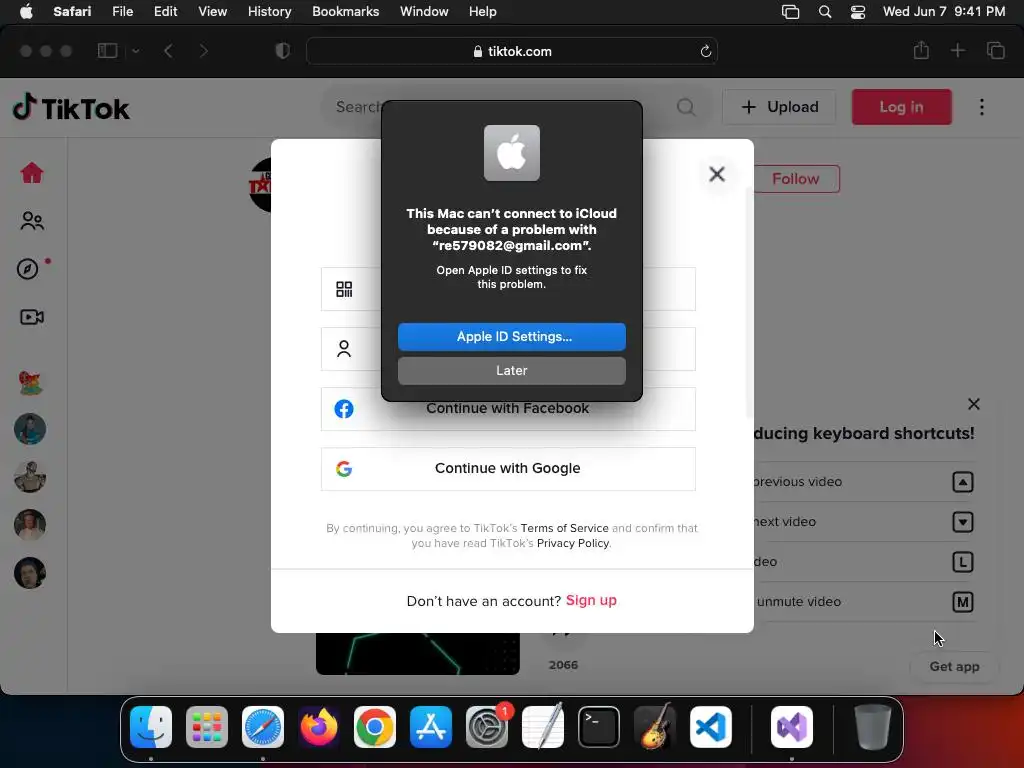Screen dimensions: 1024x768
Task: Expand the sidebar dropdown chevron in Safari toolbar
Action: [x=135, y=51]
